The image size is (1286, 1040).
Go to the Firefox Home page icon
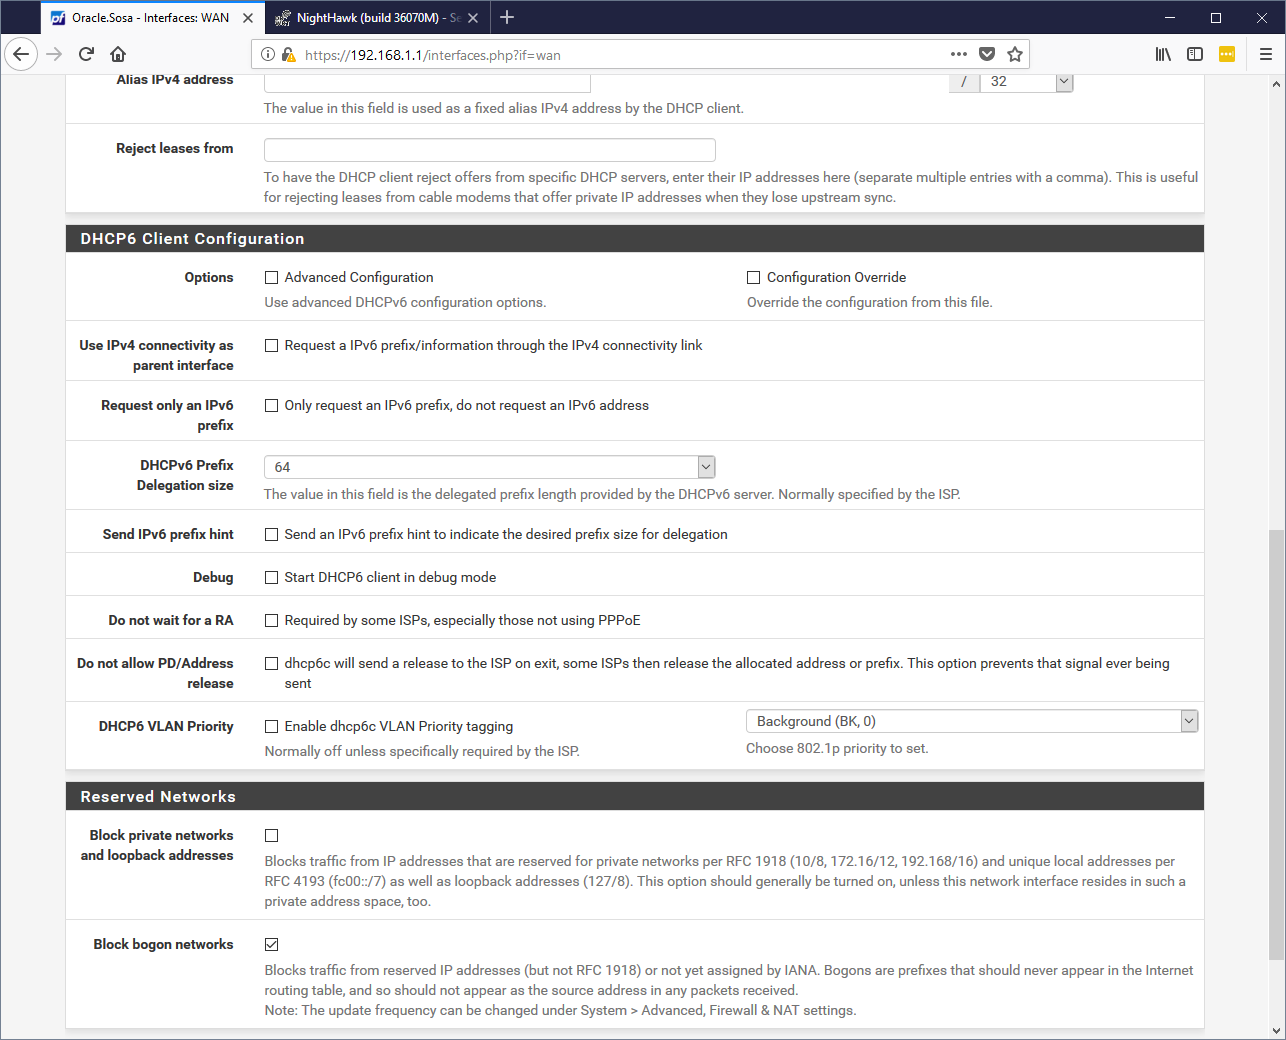tap(118, 54)
